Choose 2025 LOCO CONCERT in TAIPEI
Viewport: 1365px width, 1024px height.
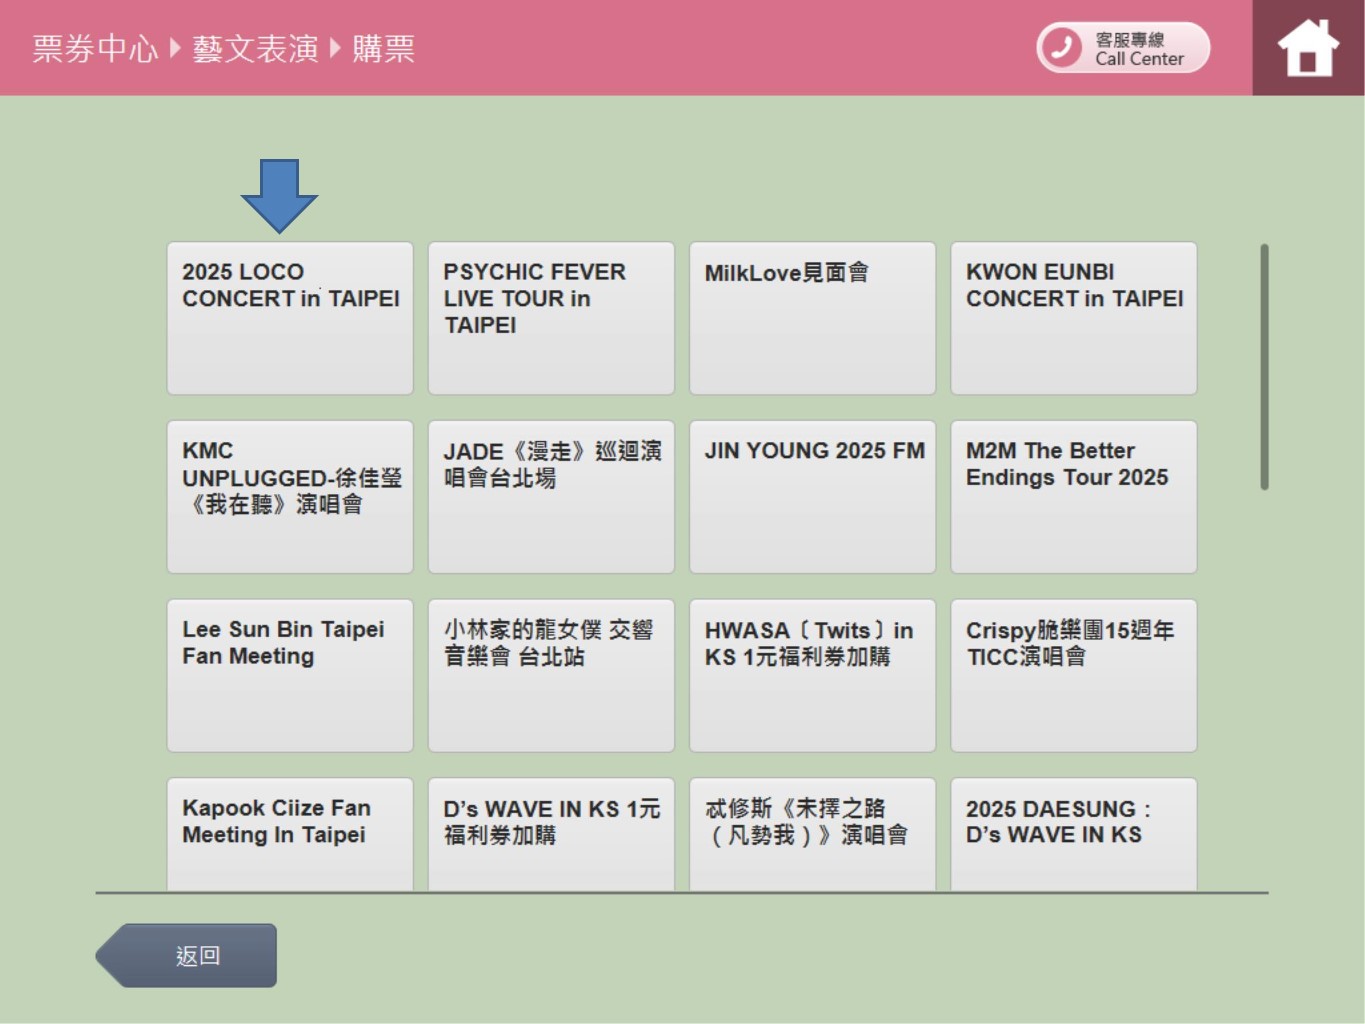tap(290, 318)
